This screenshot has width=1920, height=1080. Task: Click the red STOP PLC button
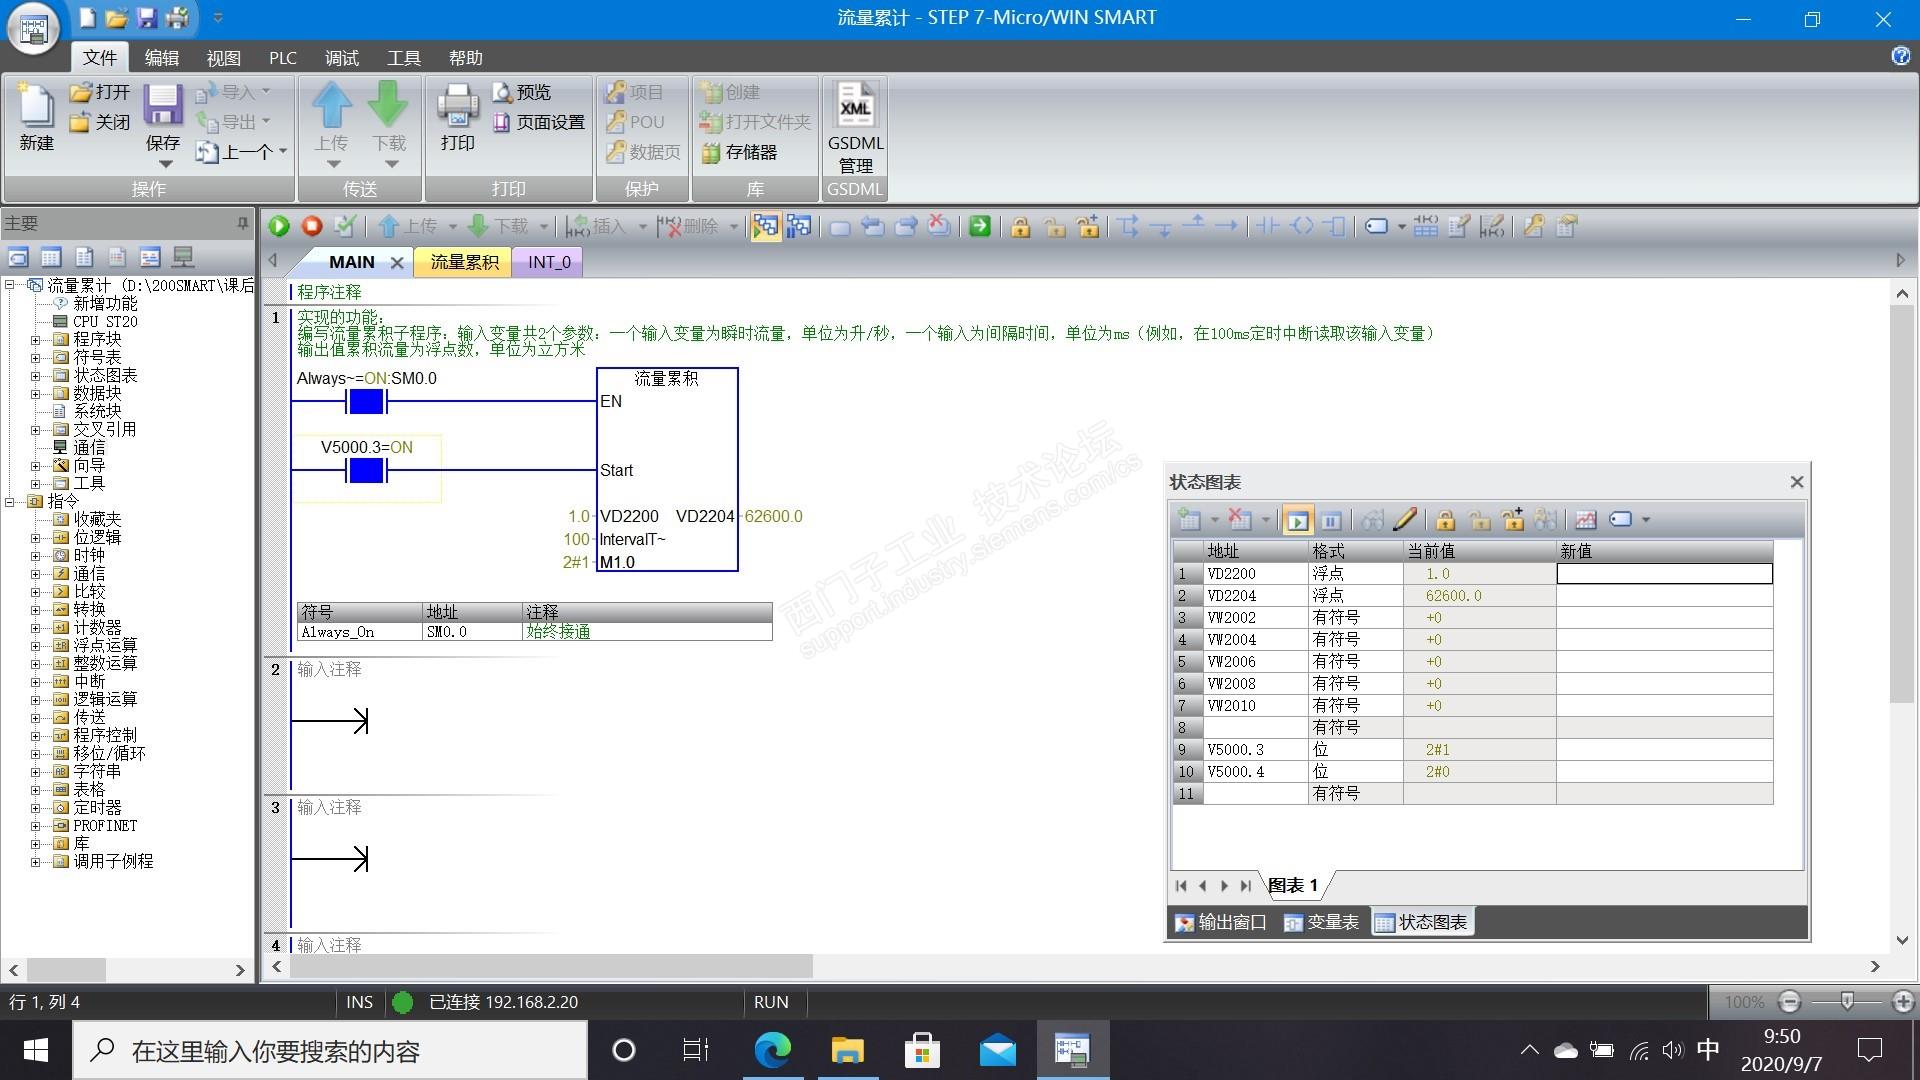tap(312, 227)
